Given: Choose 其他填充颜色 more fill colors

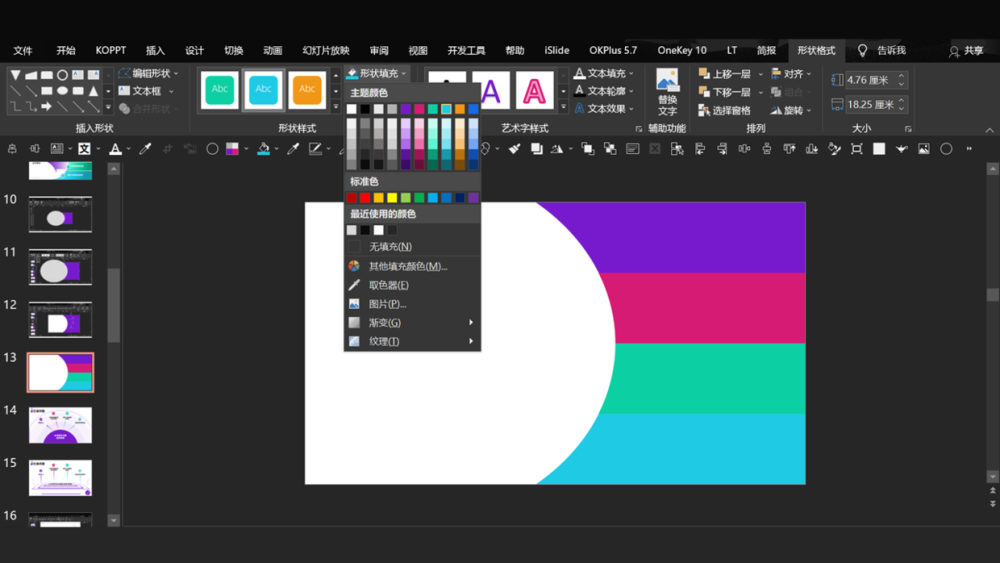Looking at the screenshot, I should click(407, 266).
